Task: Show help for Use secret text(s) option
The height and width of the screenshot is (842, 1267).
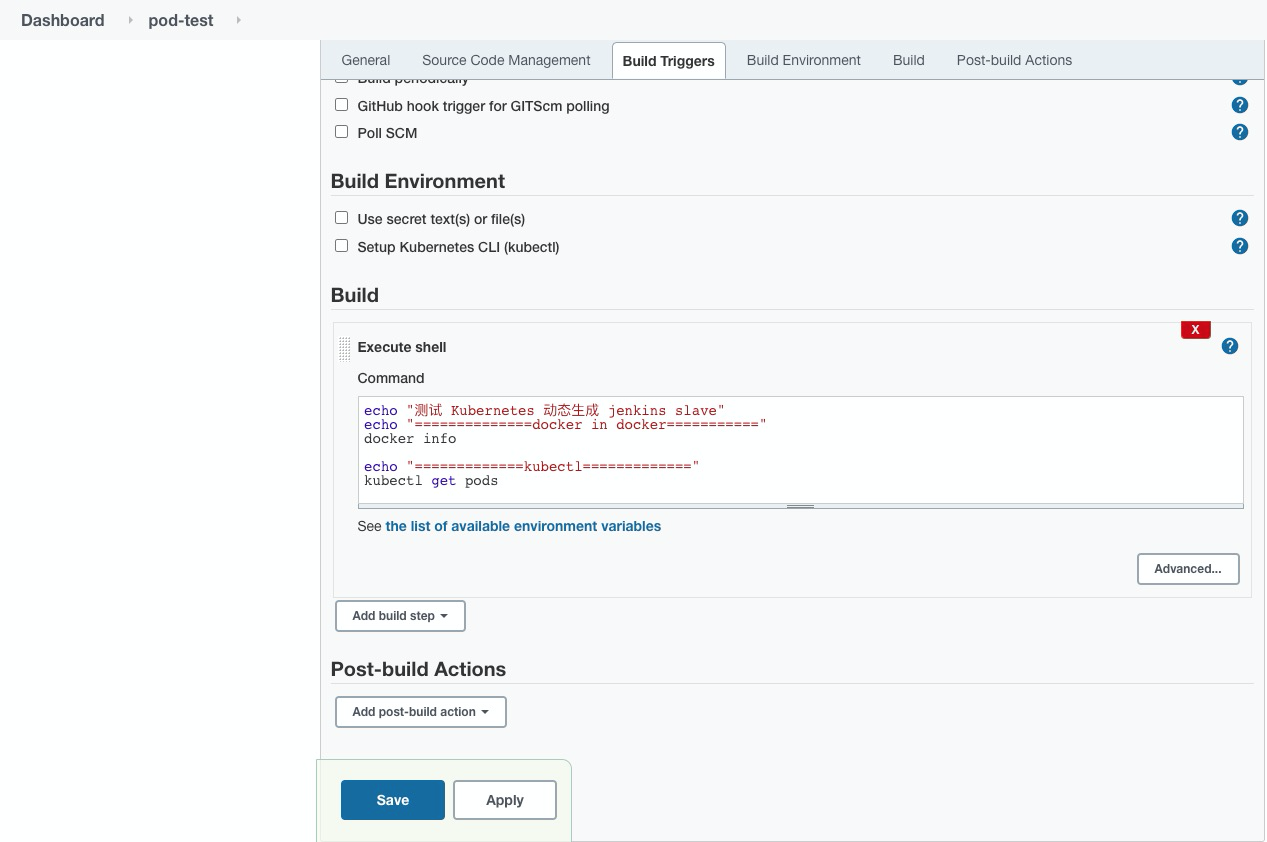Action: point(1239,218)
